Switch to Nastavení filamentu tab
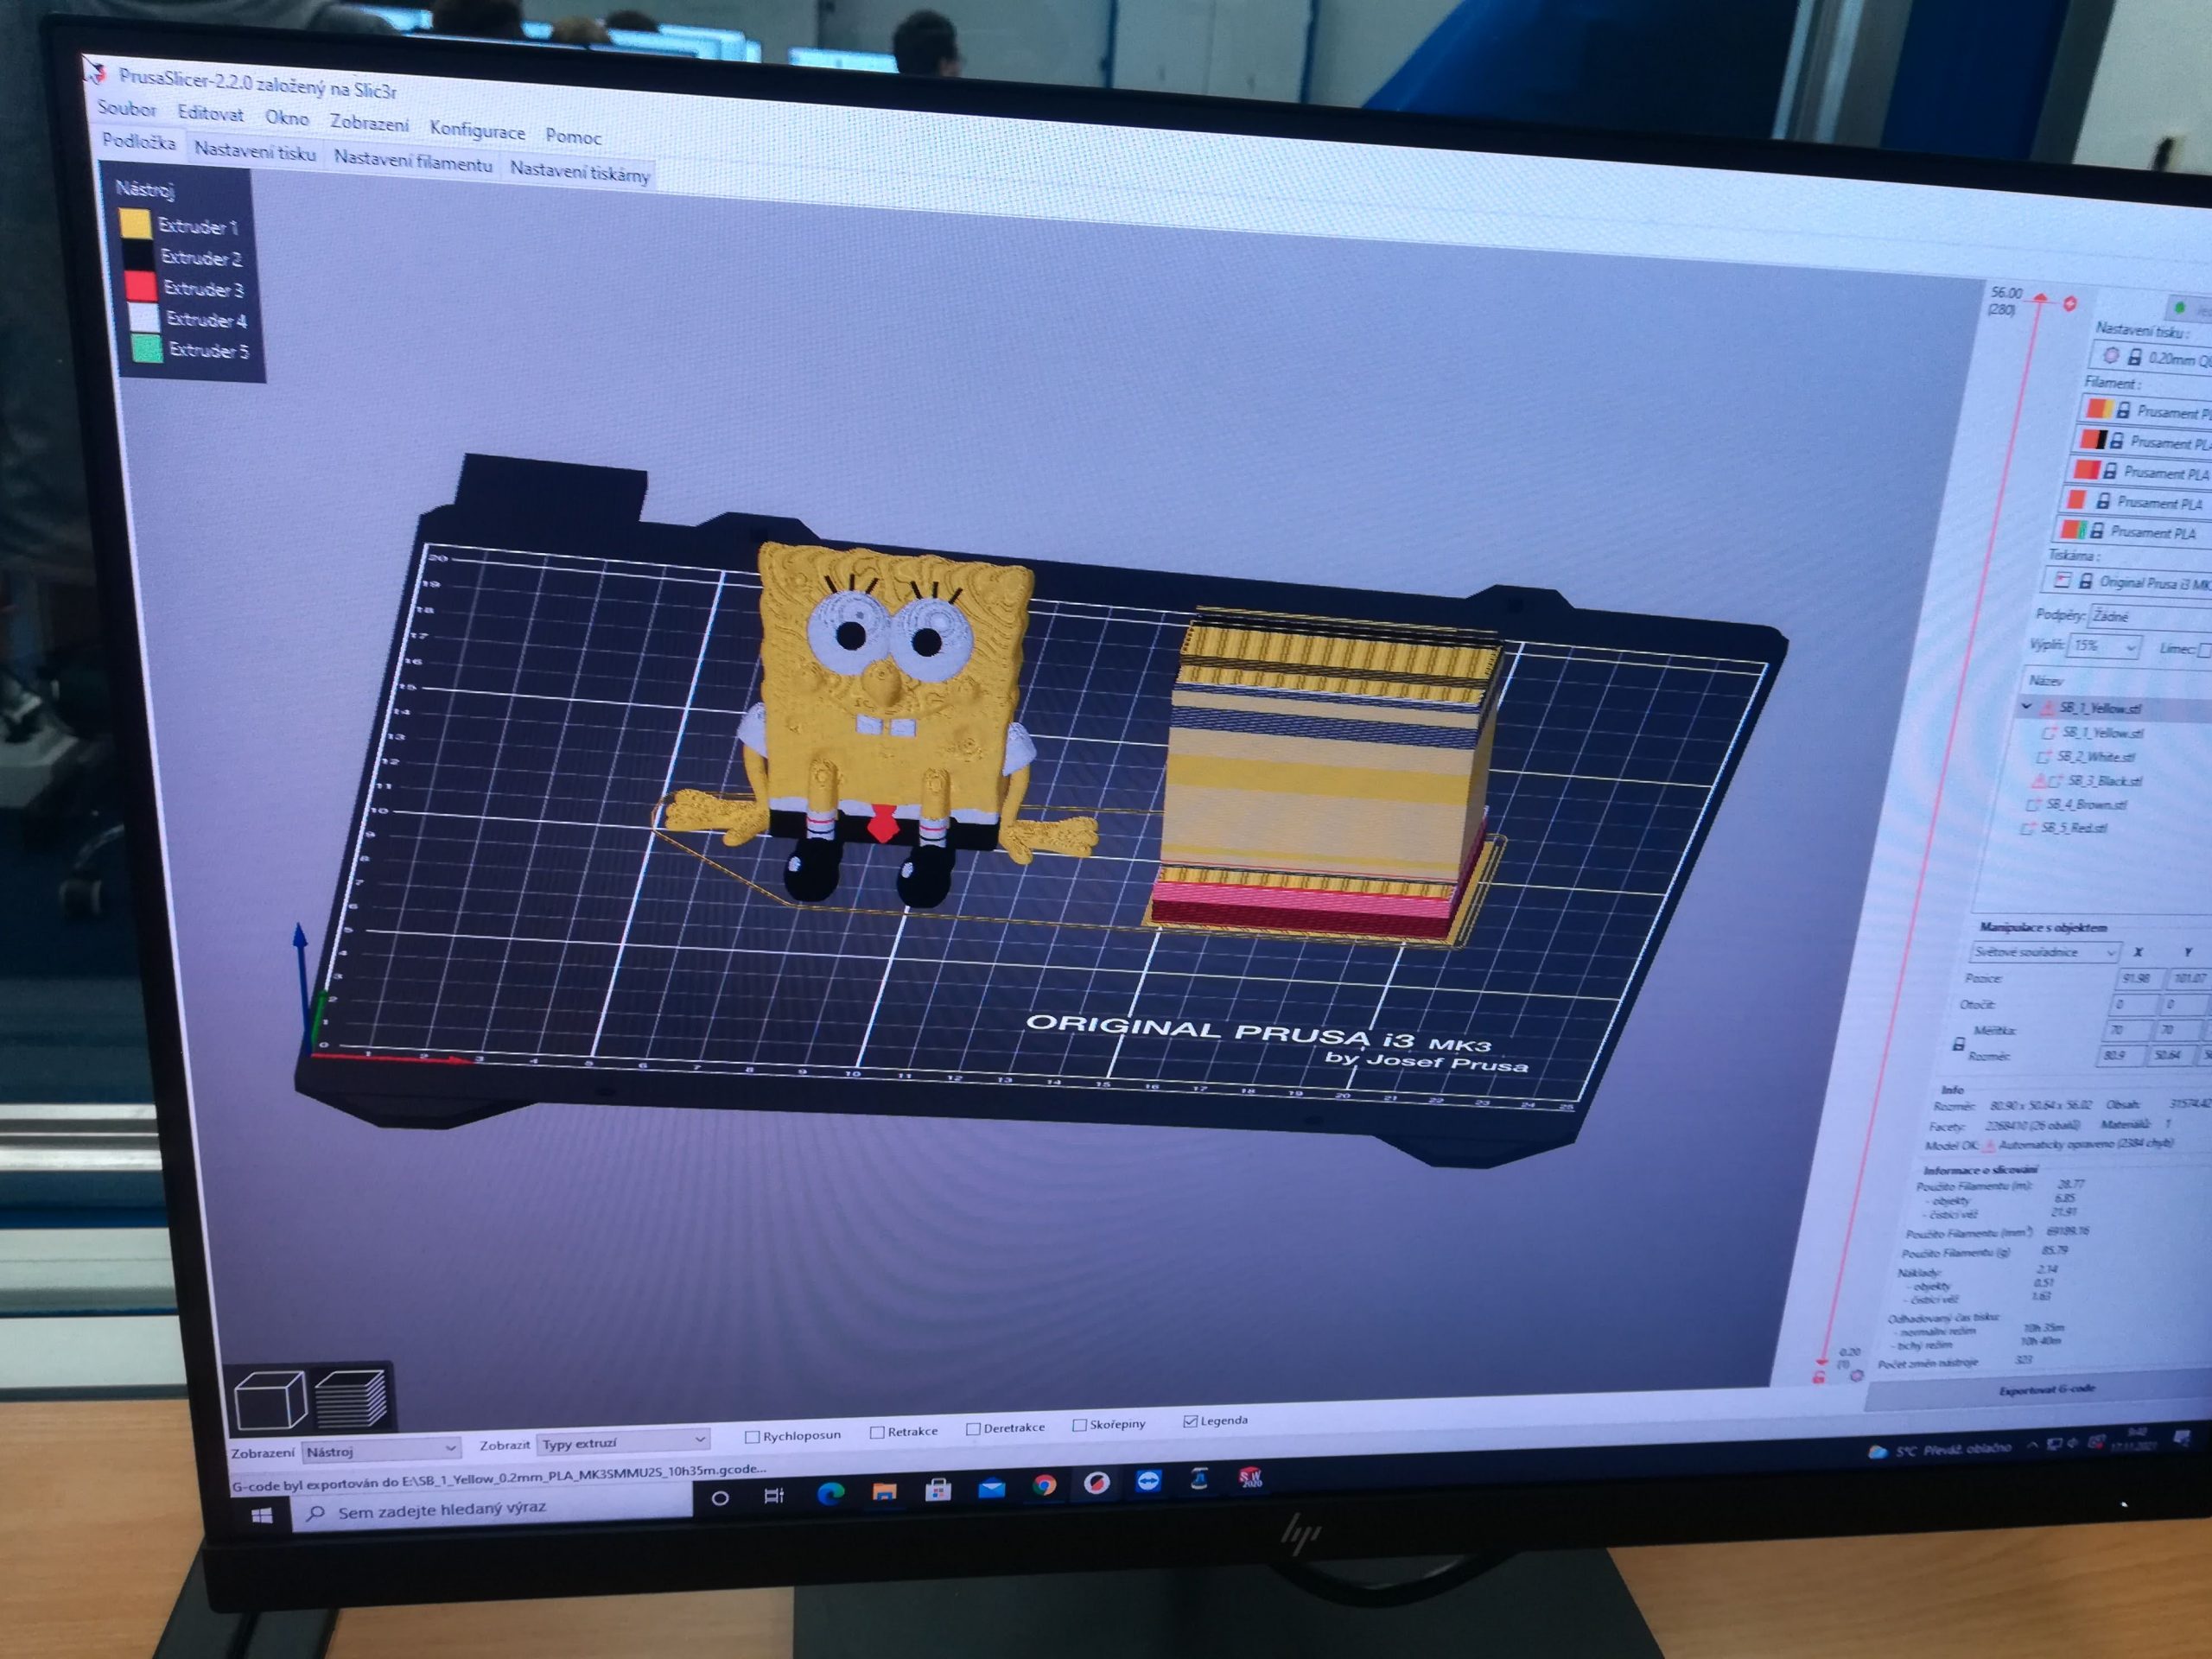 click(x=413, y=161)
